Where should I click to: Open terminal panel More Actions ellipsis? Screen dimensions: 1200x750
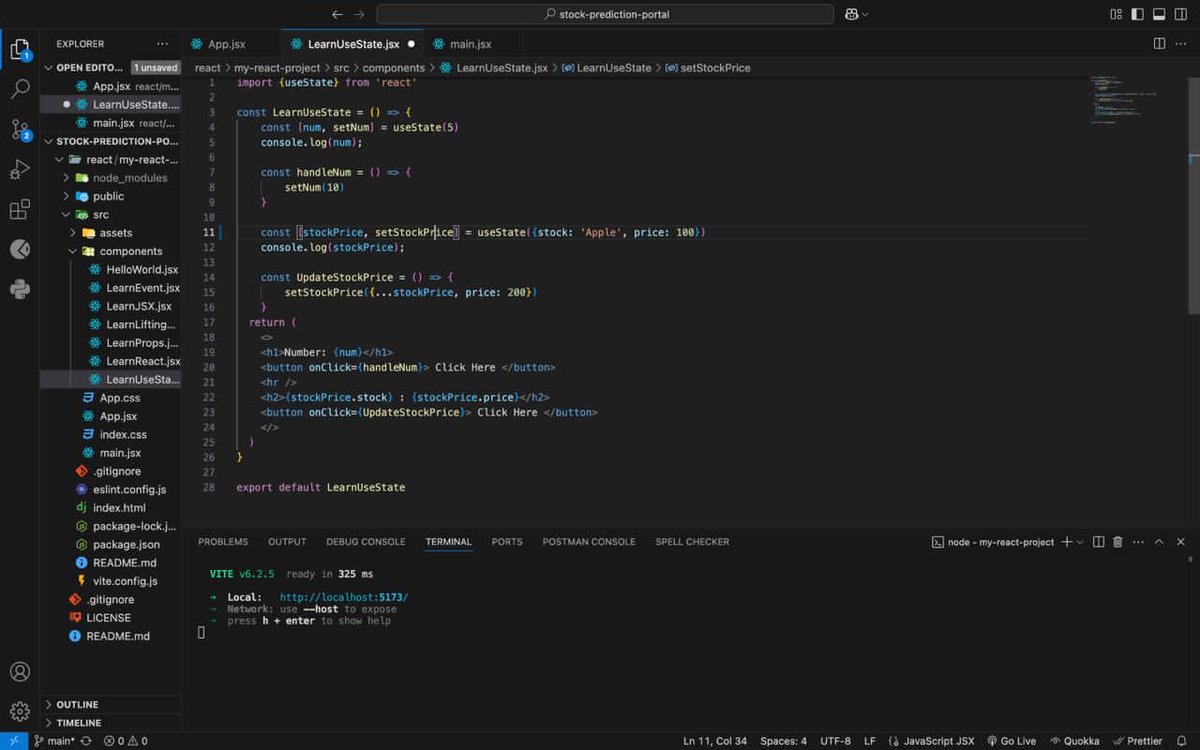click(1138, 542)
